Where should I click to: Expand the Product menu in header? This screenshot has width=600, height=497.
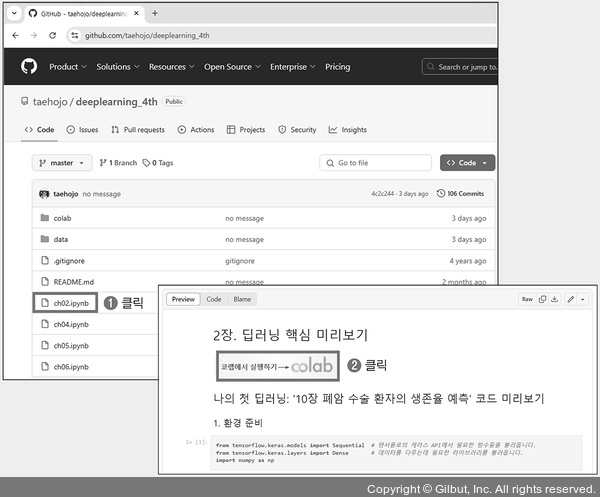point(67,67)
